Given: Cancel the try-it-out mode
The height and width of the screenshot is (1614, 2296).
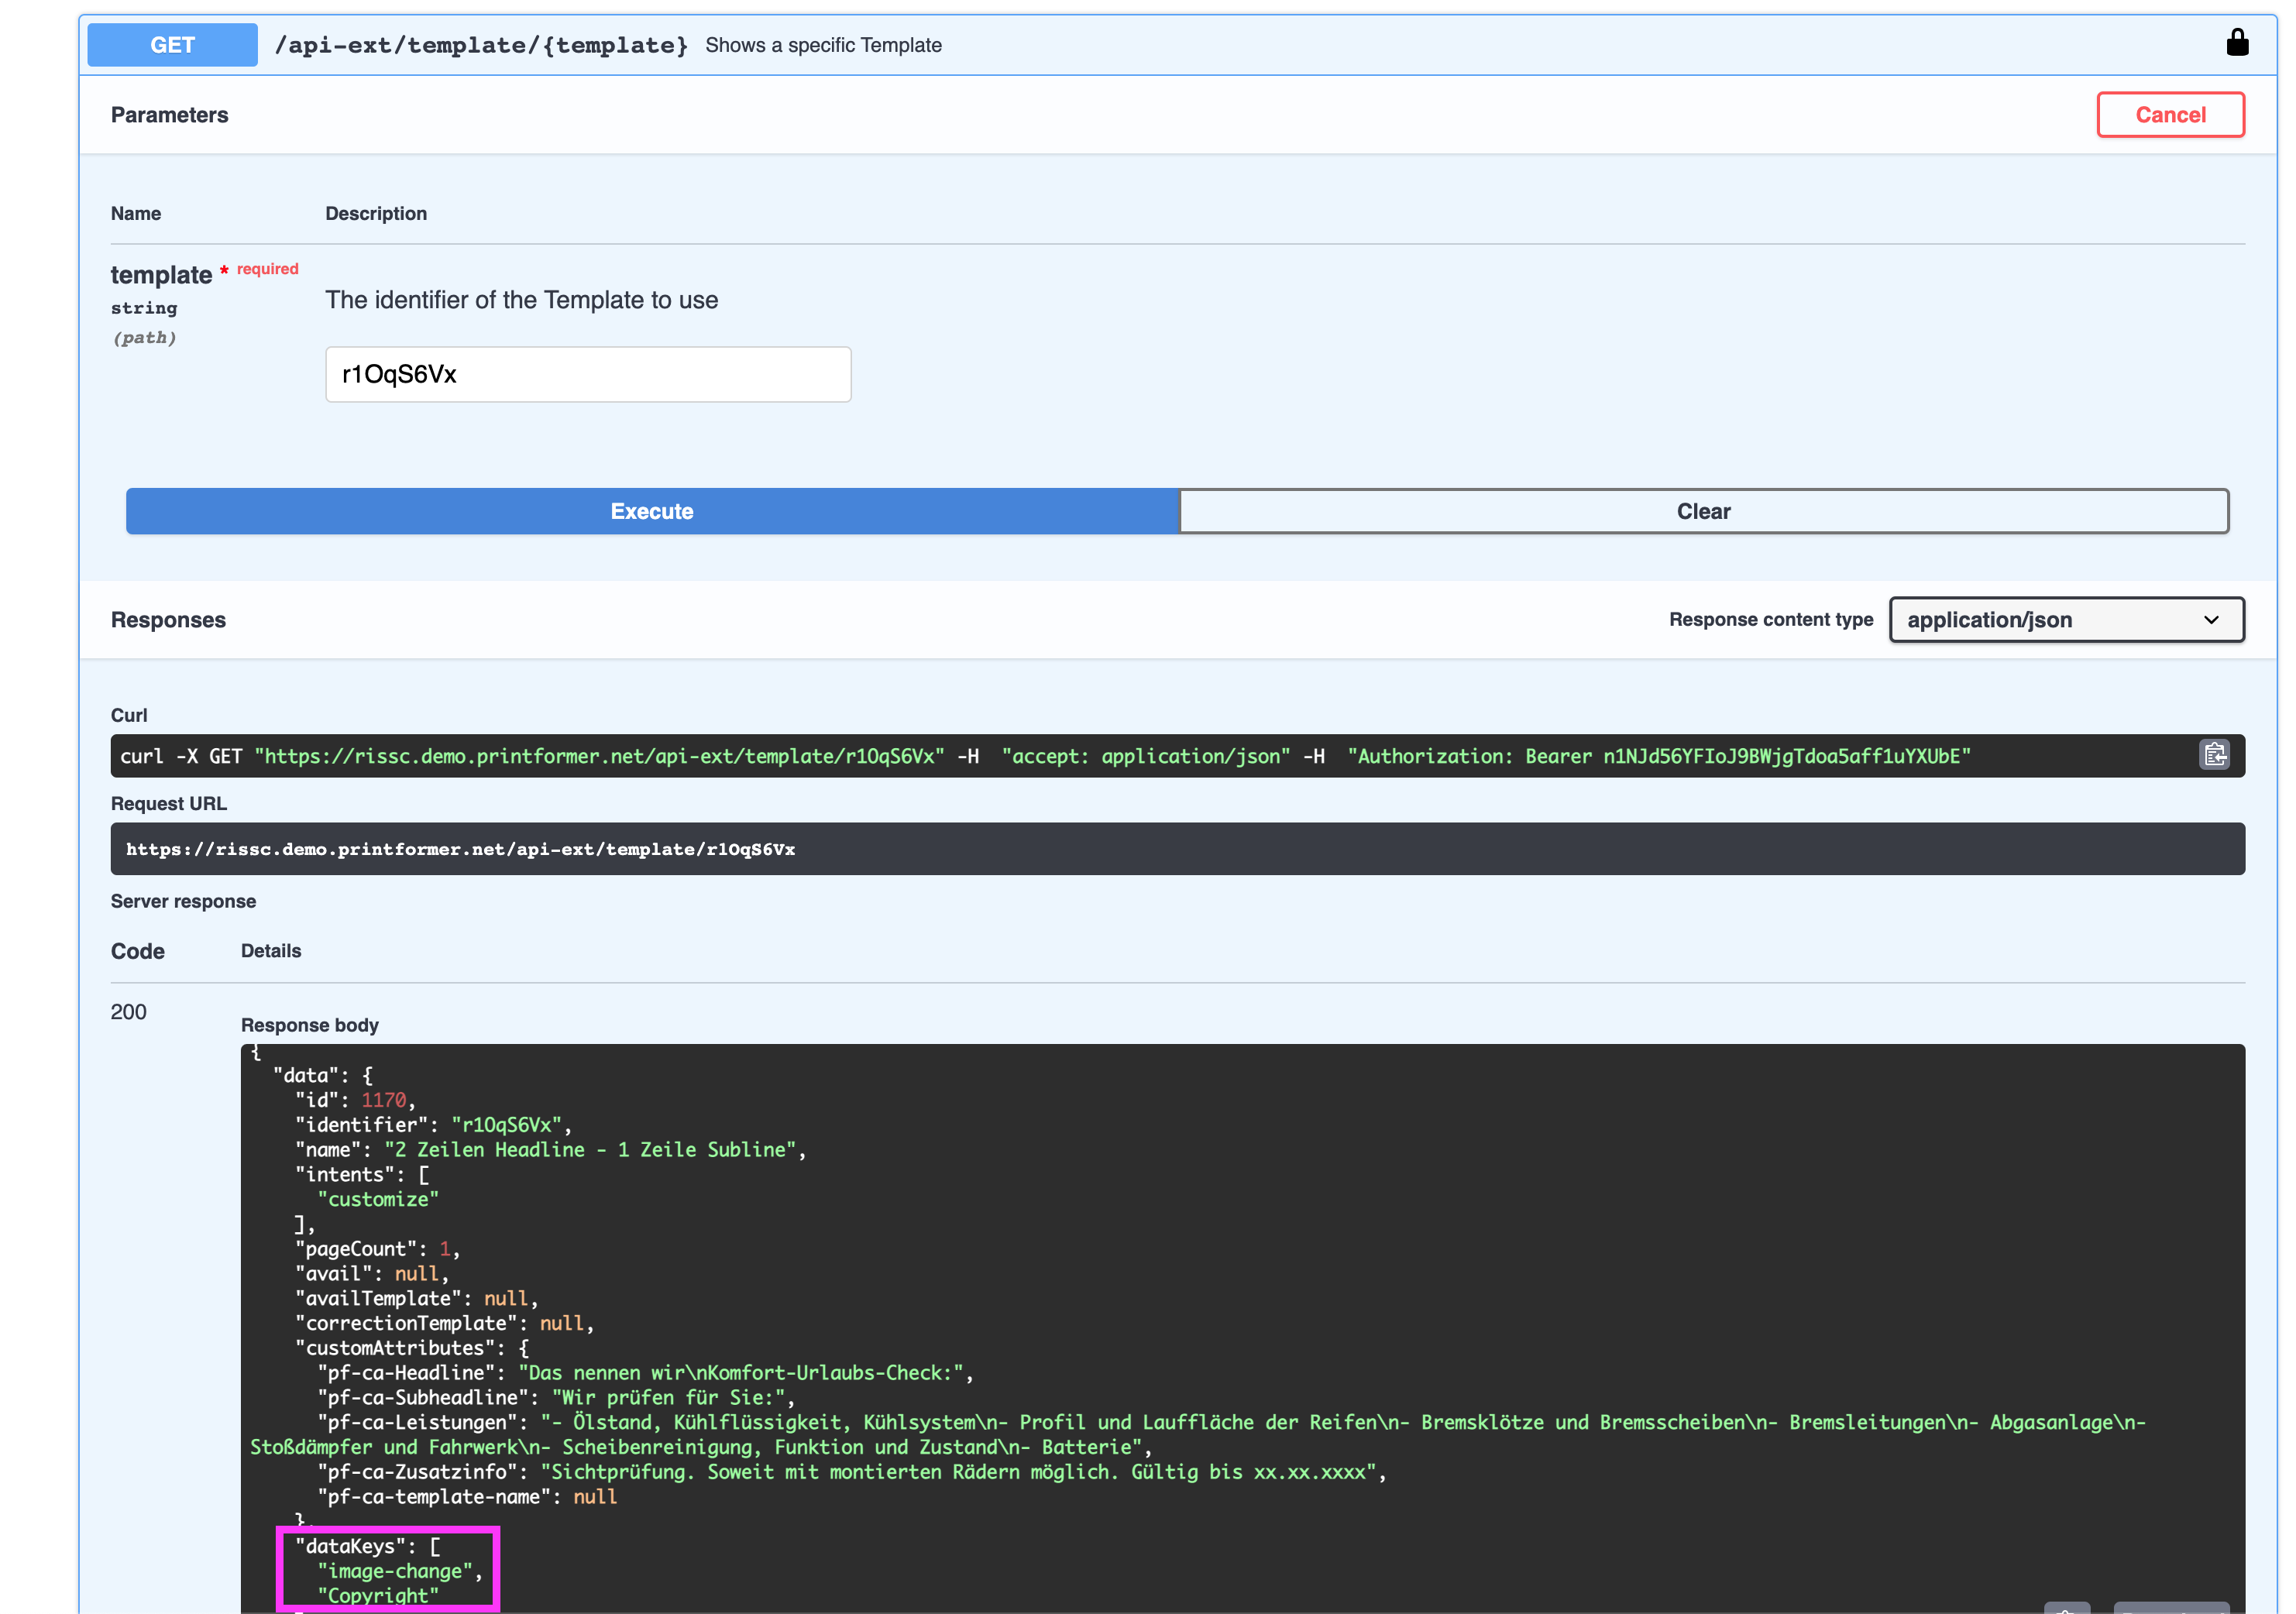Looking at the screenshot, I should (x=2170, y=114).
